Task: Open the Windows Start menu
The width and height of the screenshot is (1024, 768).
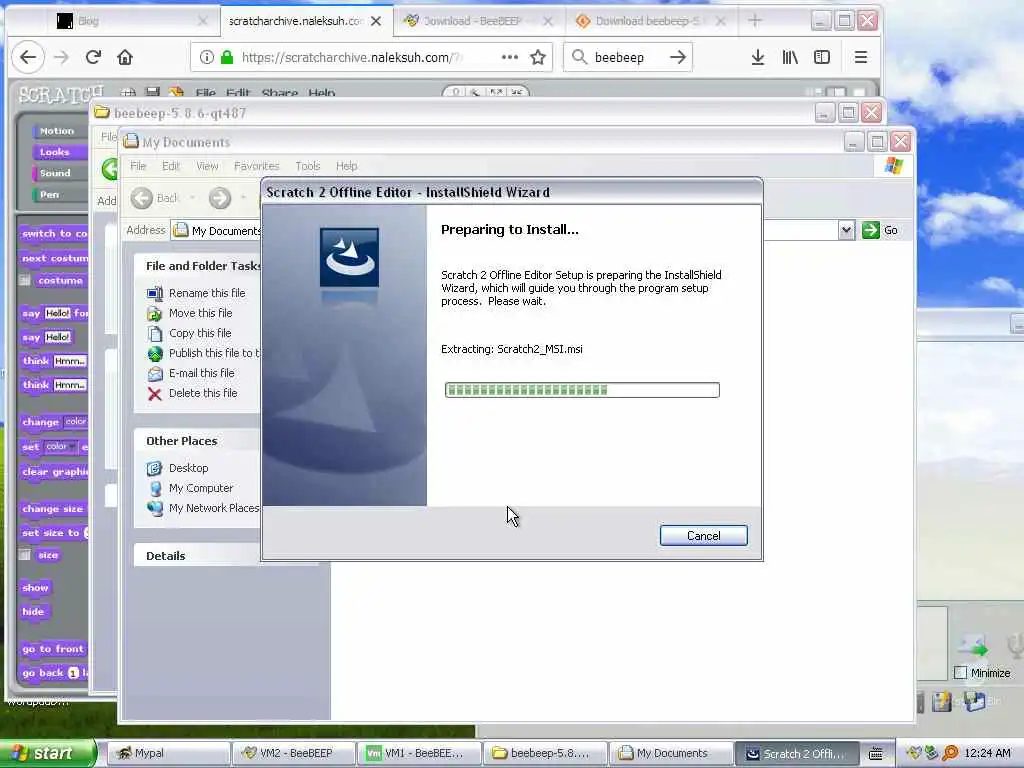Action: 47,753
